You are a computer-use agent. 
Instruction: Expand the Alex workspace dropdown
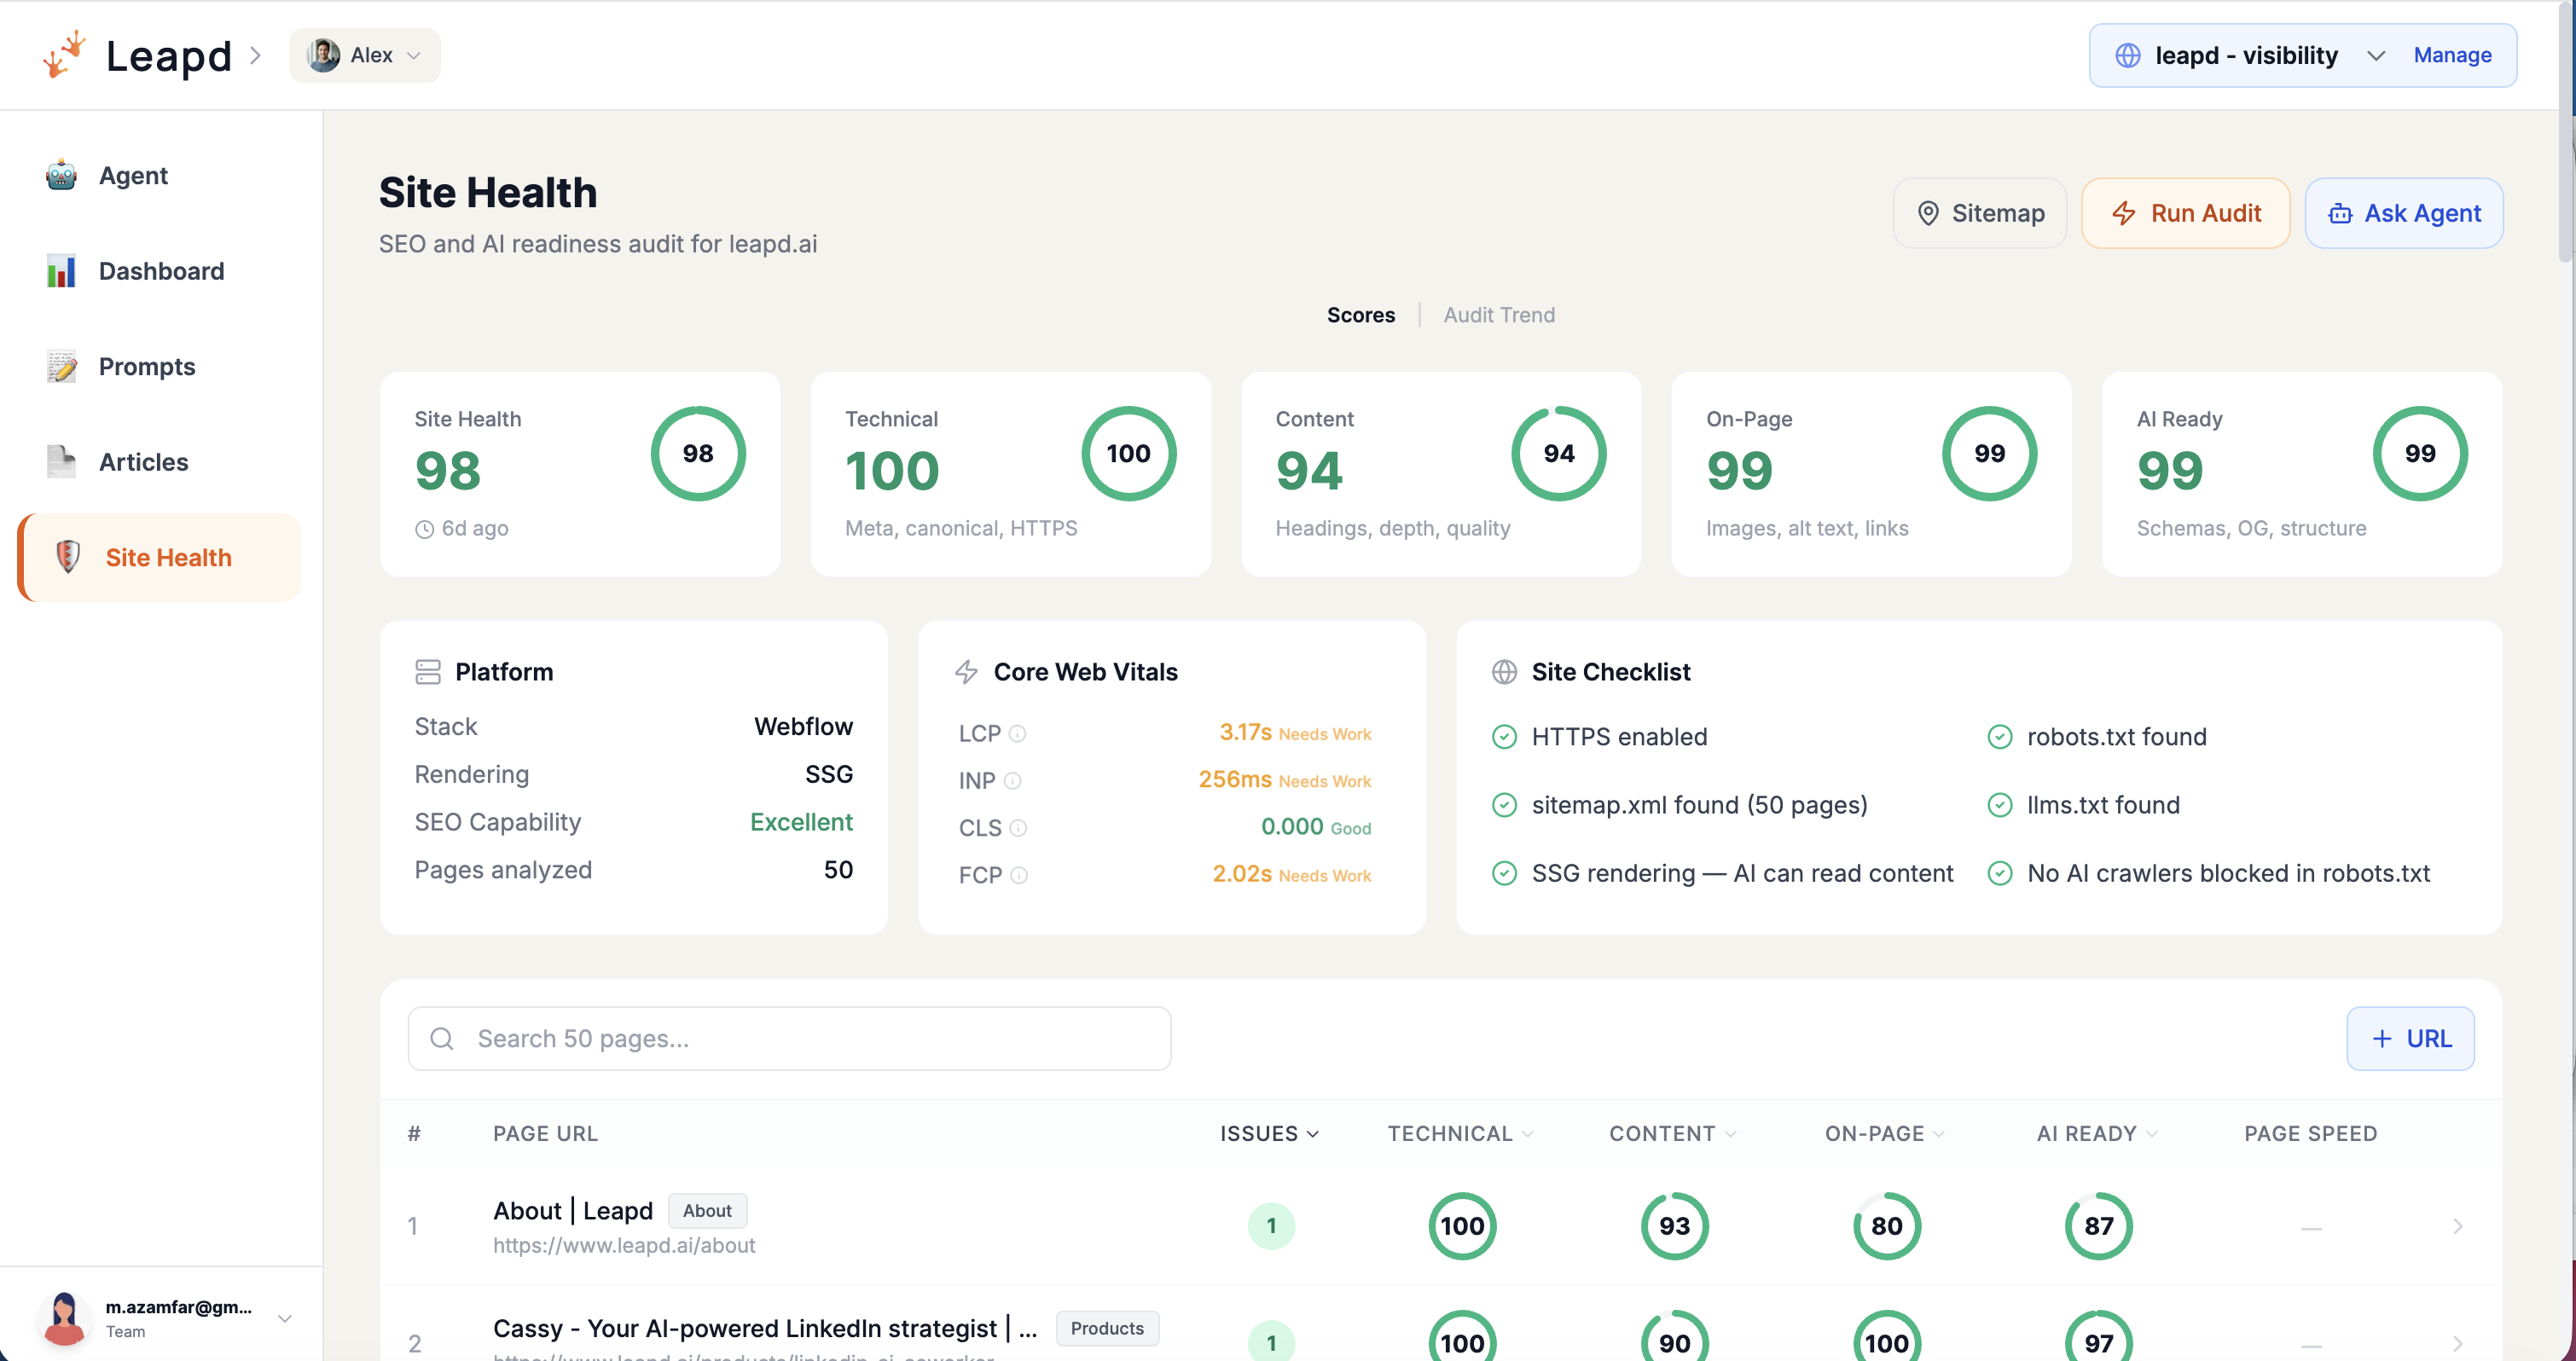point(415,55)
